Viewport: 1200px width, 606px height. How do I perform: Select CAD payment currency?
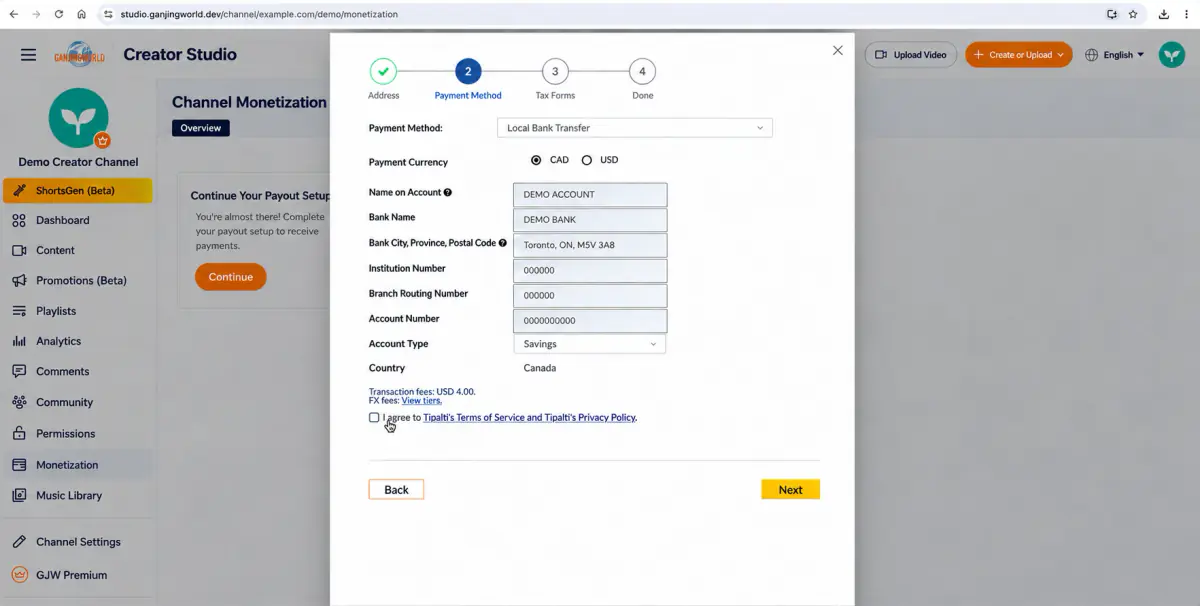click(536, 160)
